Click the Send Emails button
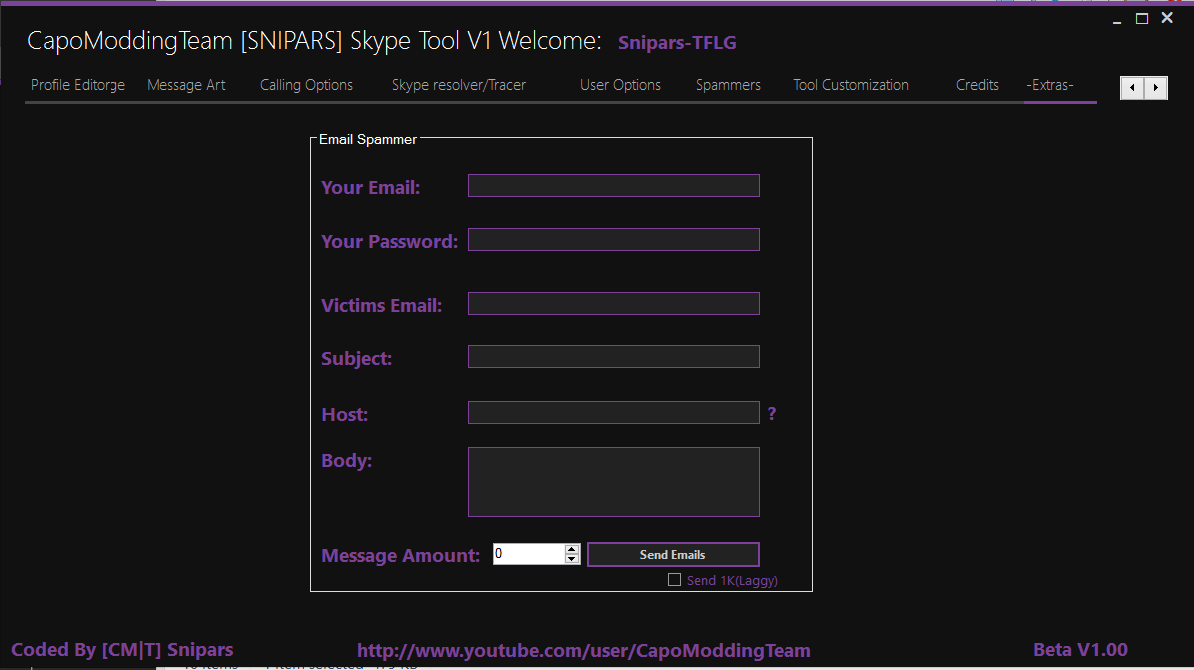1194x670 pixels. click(x=673, y=554)
